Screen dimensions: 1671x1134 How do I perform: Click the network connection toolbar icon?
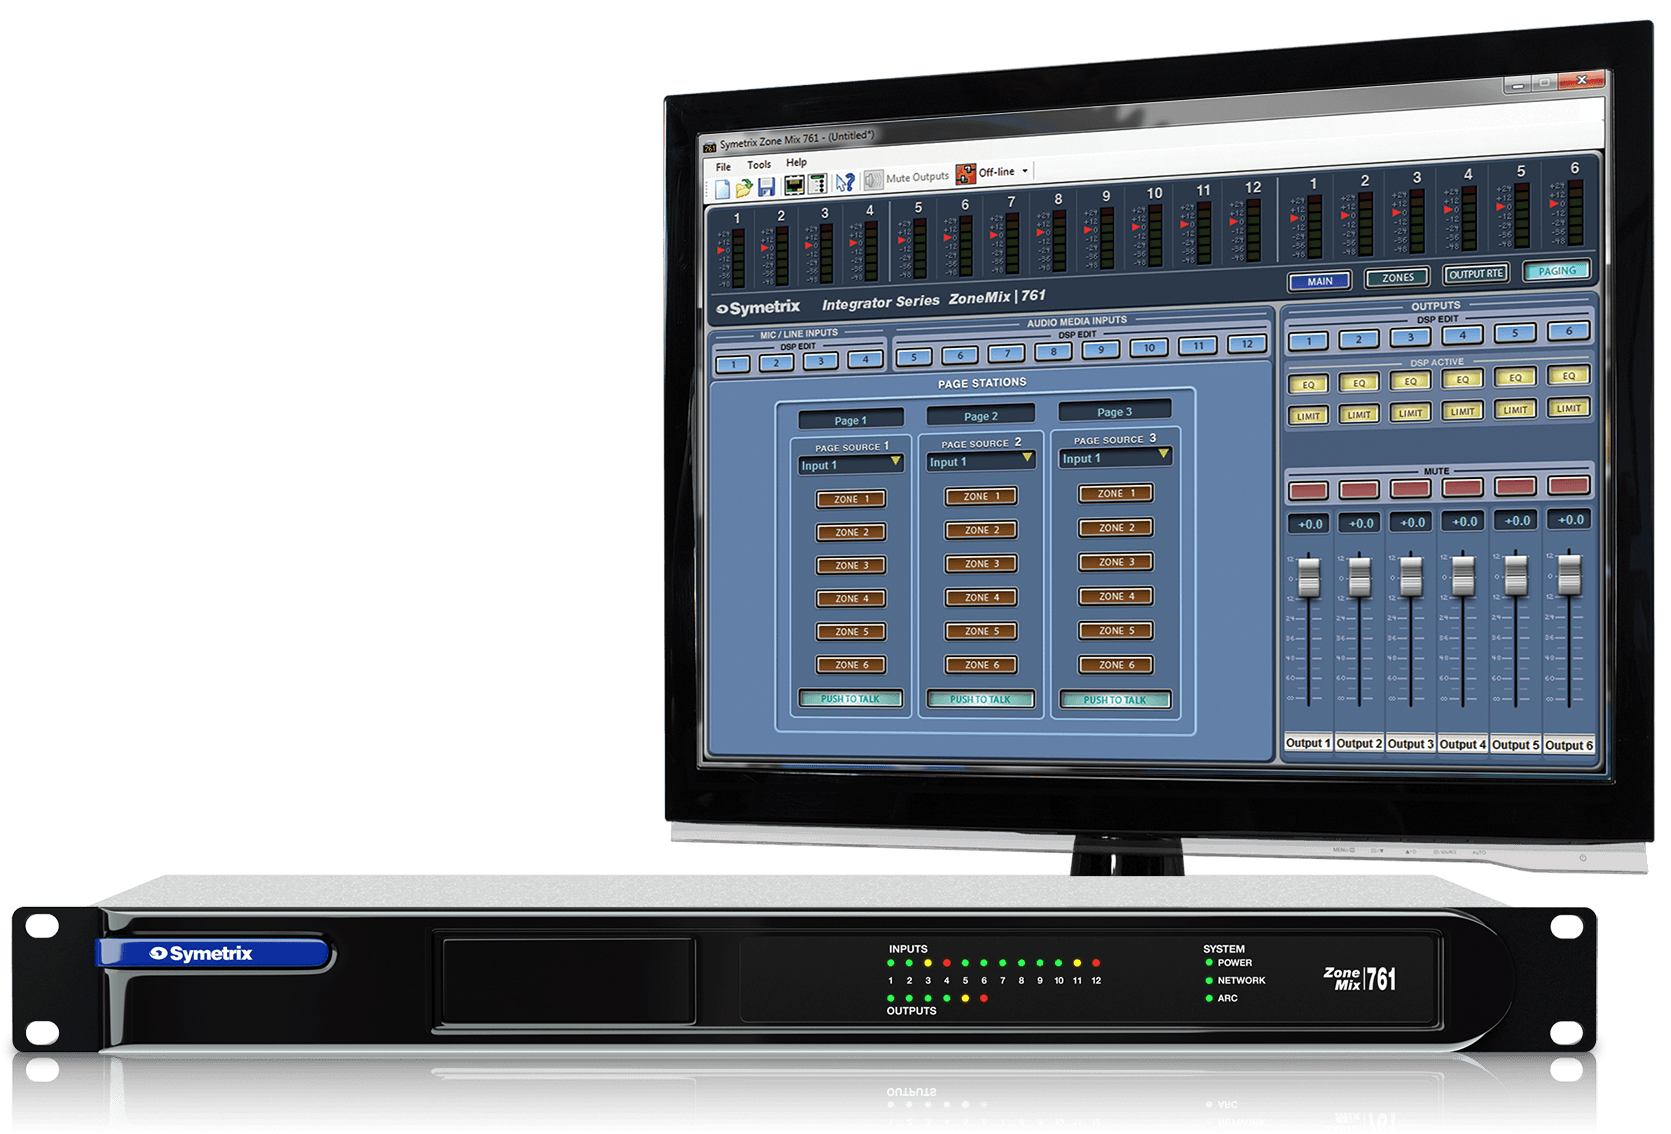click(794, 185)
